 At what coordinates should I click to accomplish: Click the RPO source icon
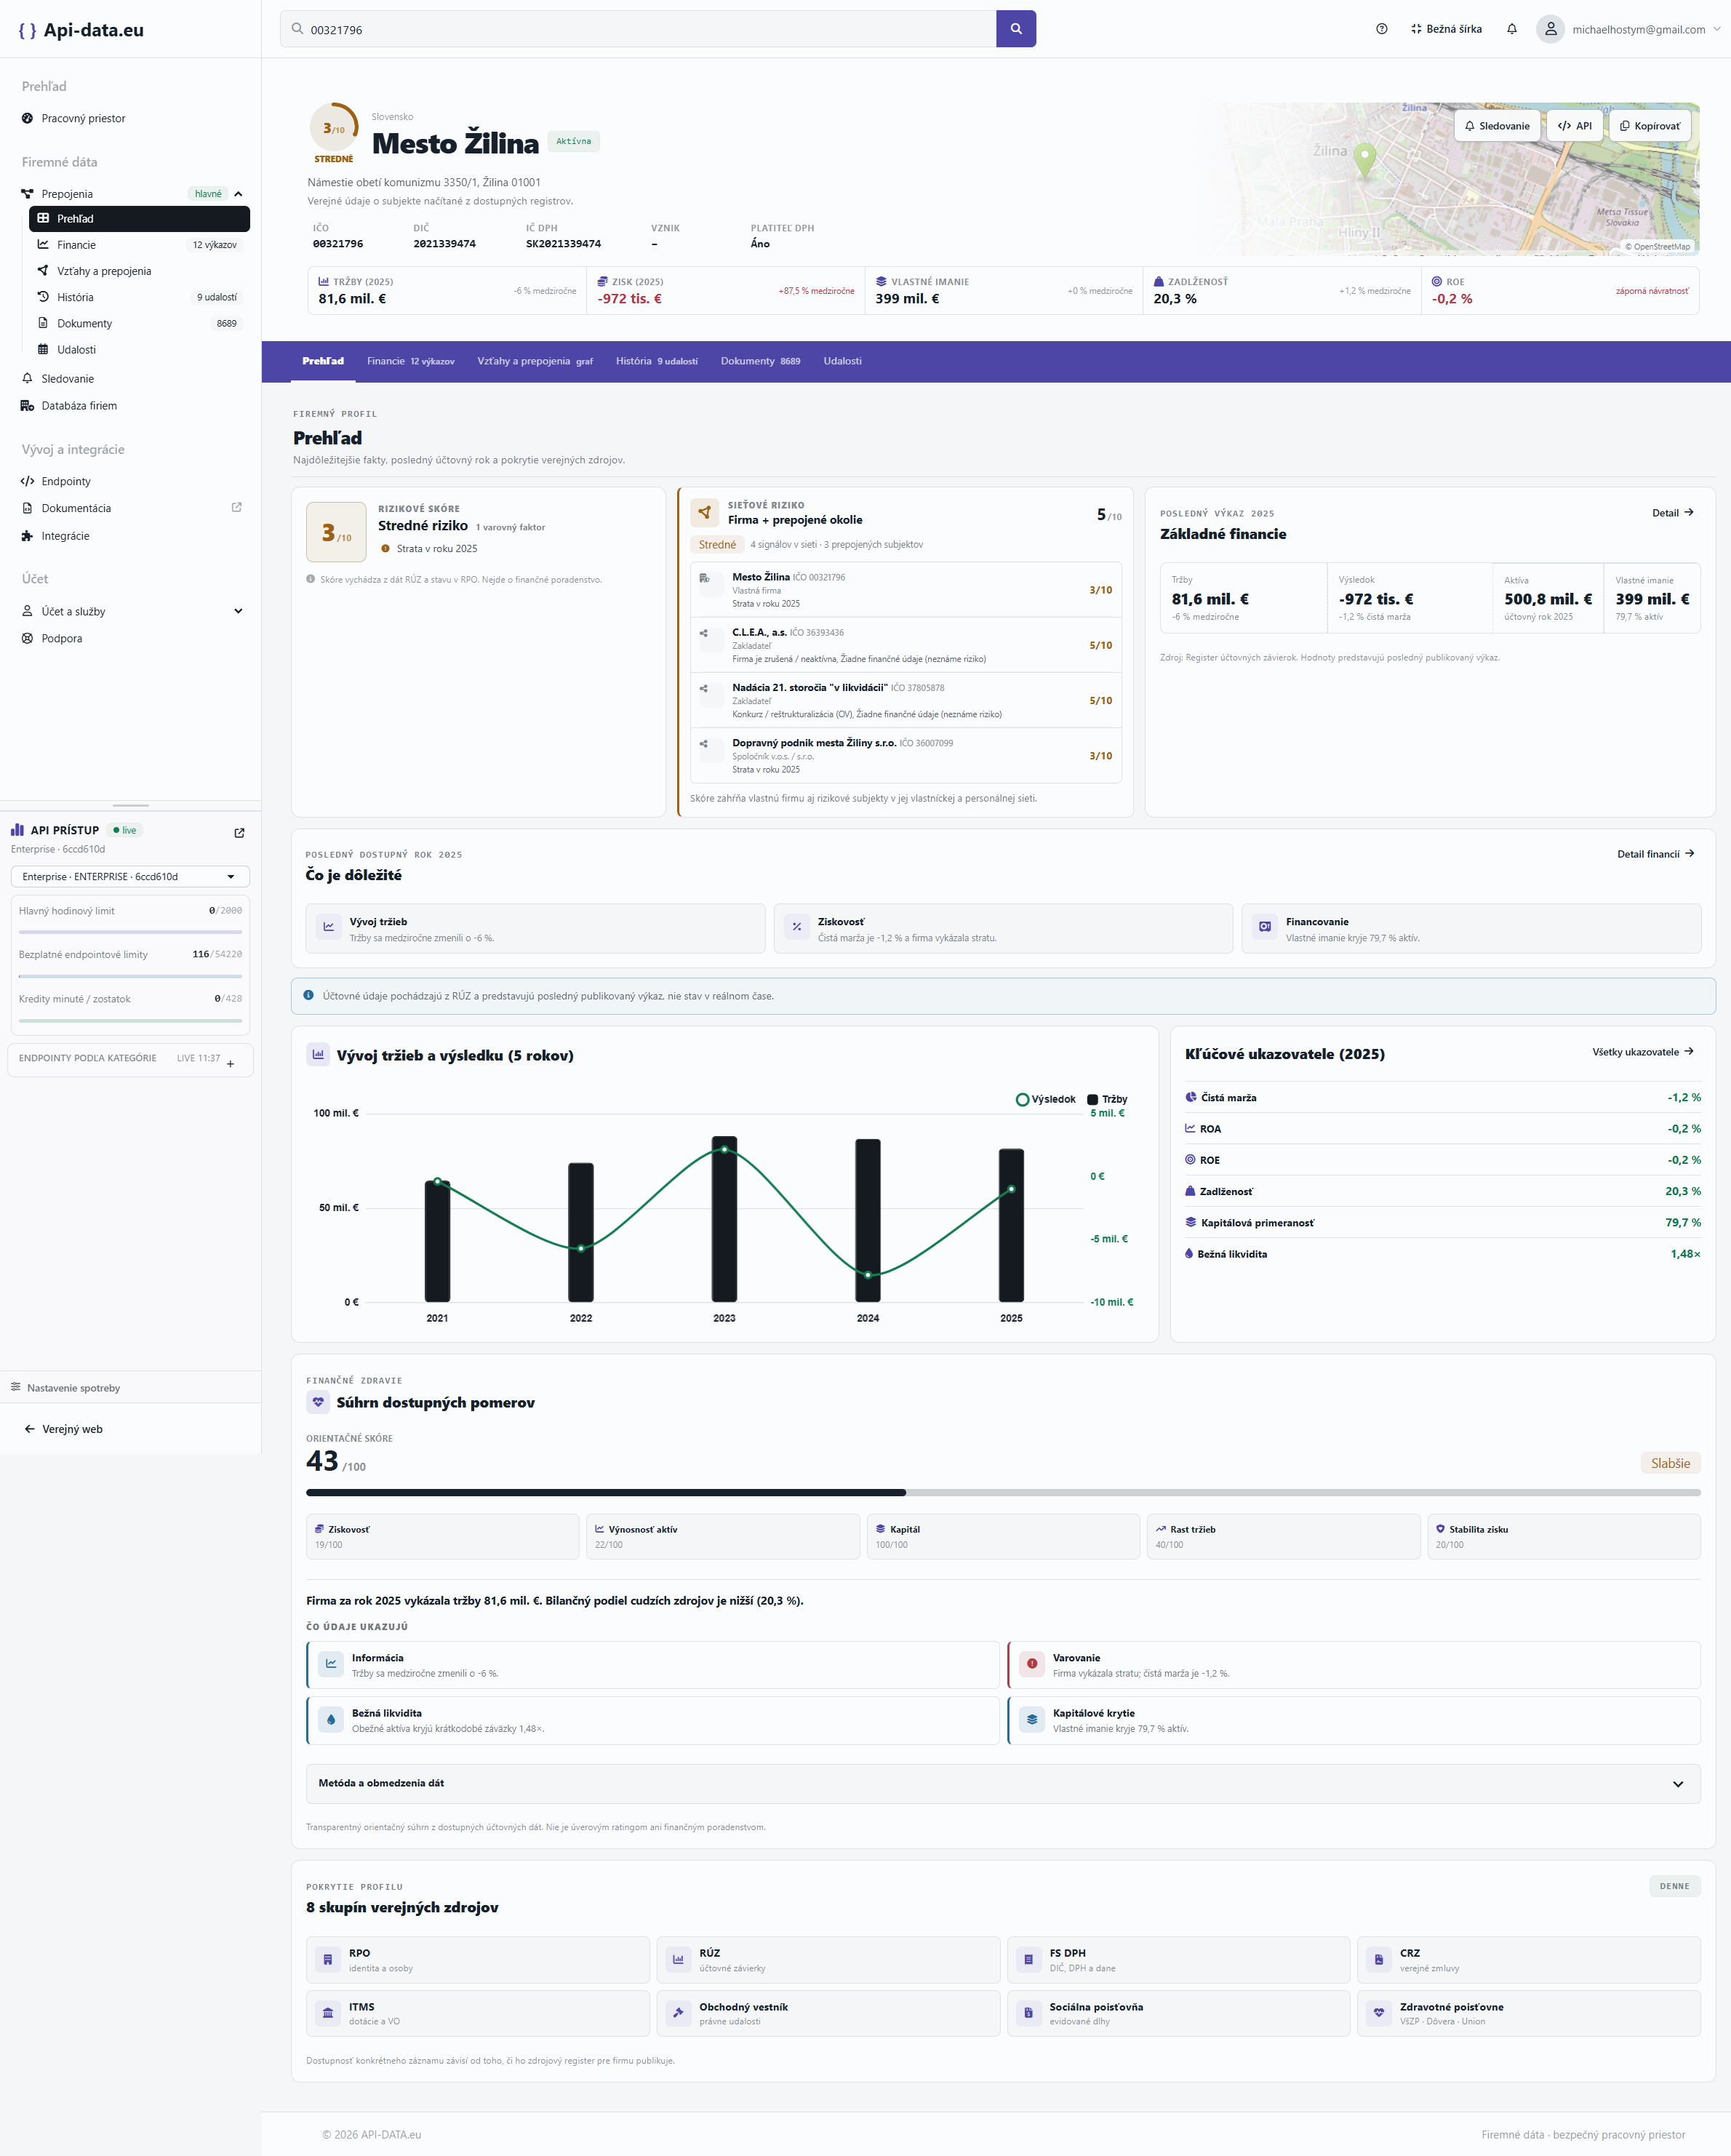point(328,1960)
